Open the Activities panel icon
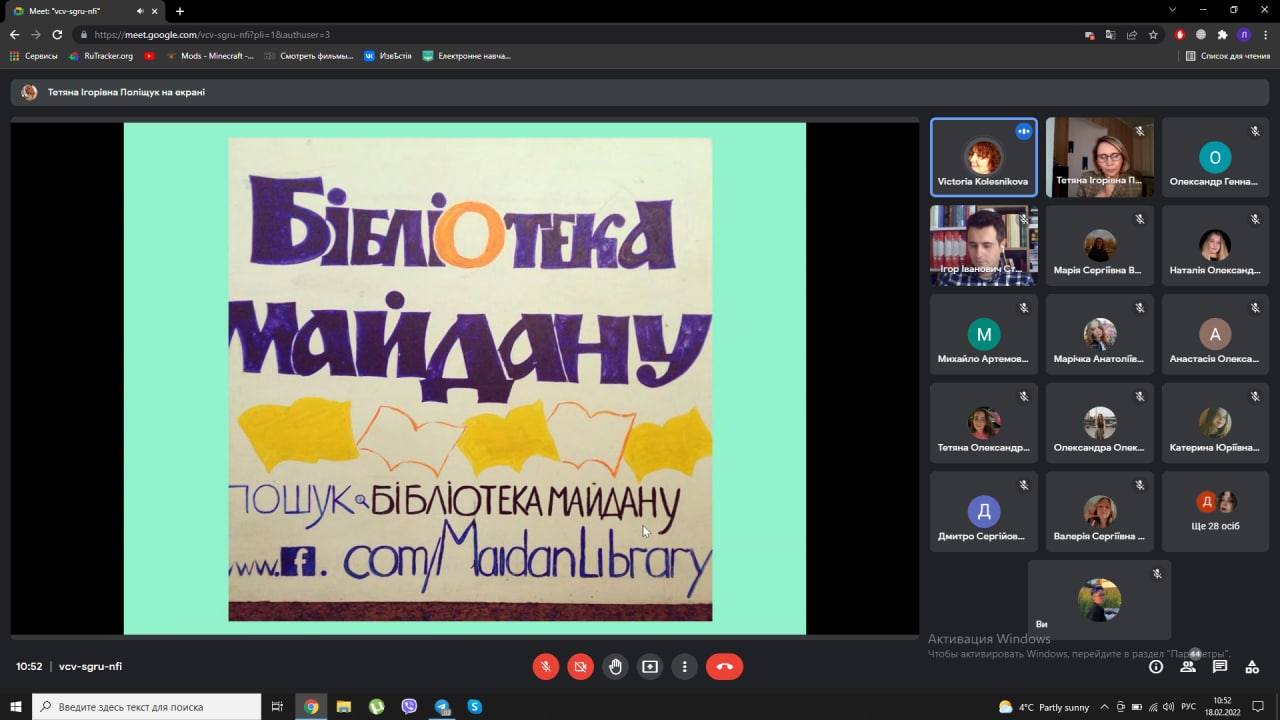1280x720 pixels. tap(1252, 666)
